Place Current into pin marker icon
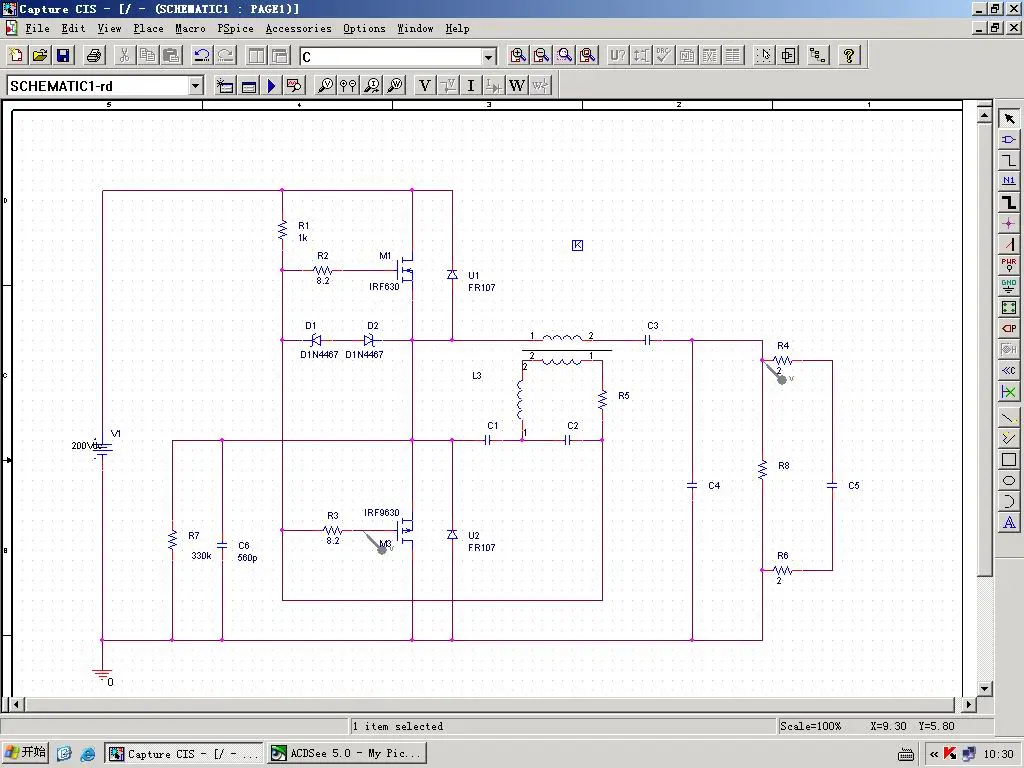The height and width of the screenshot is (768, 1024). pos(372,86)
